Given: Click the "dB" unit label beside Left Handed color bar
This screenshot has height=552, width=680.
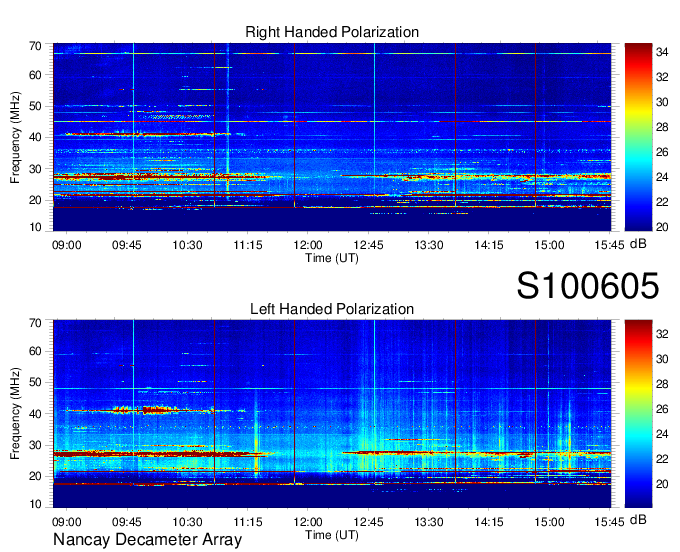Looking at the screenshot, I should (638, 519).
